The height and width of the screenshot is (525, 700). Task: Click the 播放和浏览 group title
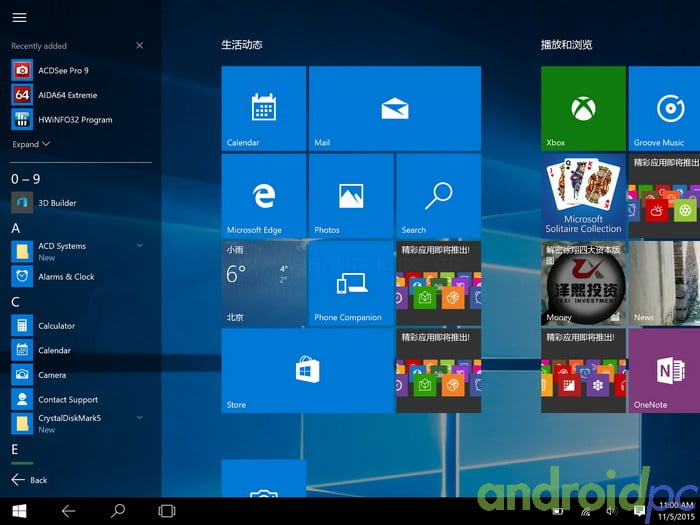point(567,45)
